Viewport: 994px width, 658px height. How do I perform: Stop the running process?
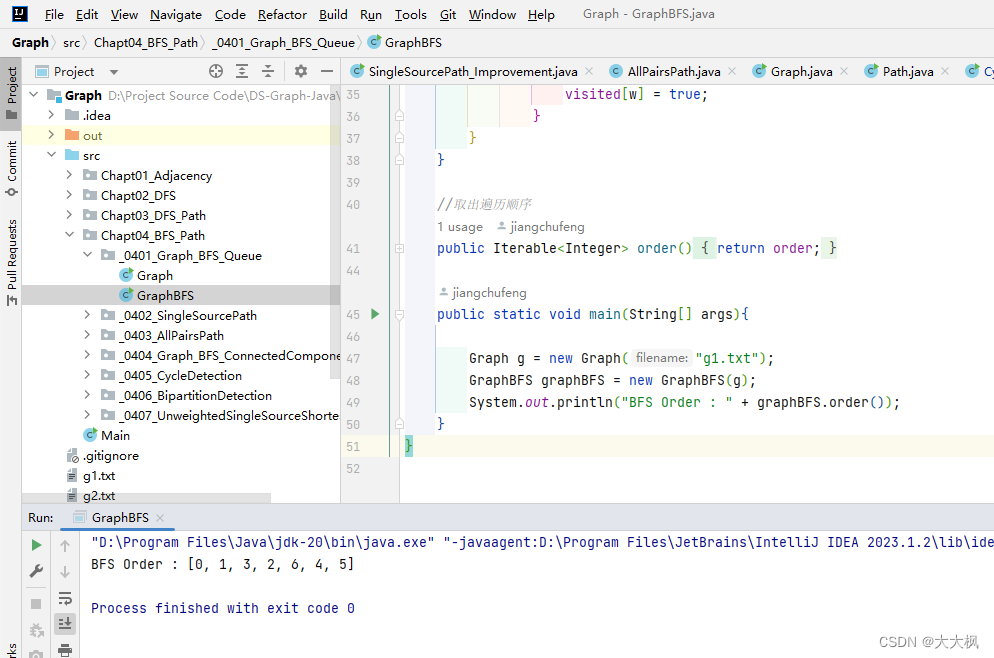pos(36,604)
